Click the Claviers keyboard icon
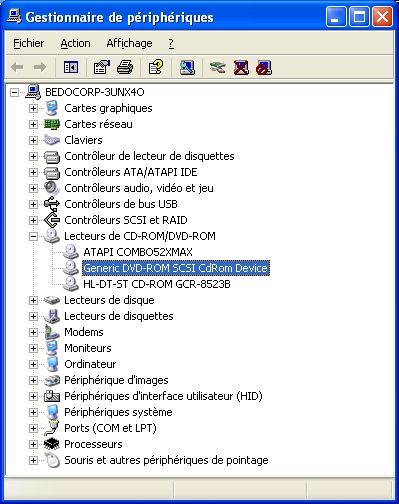 52,140
